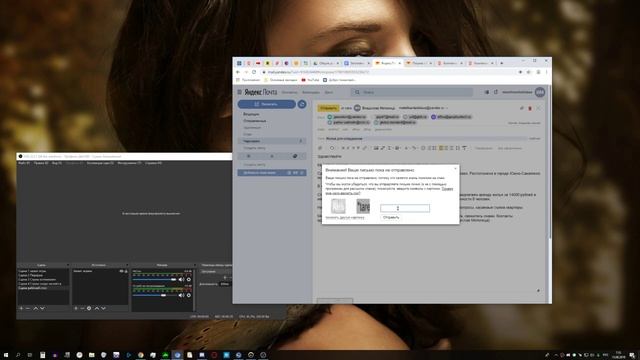The image size is (640, 360).
Task: Click the email subject field
Action: pyautogui.click(x=427, y=139)
